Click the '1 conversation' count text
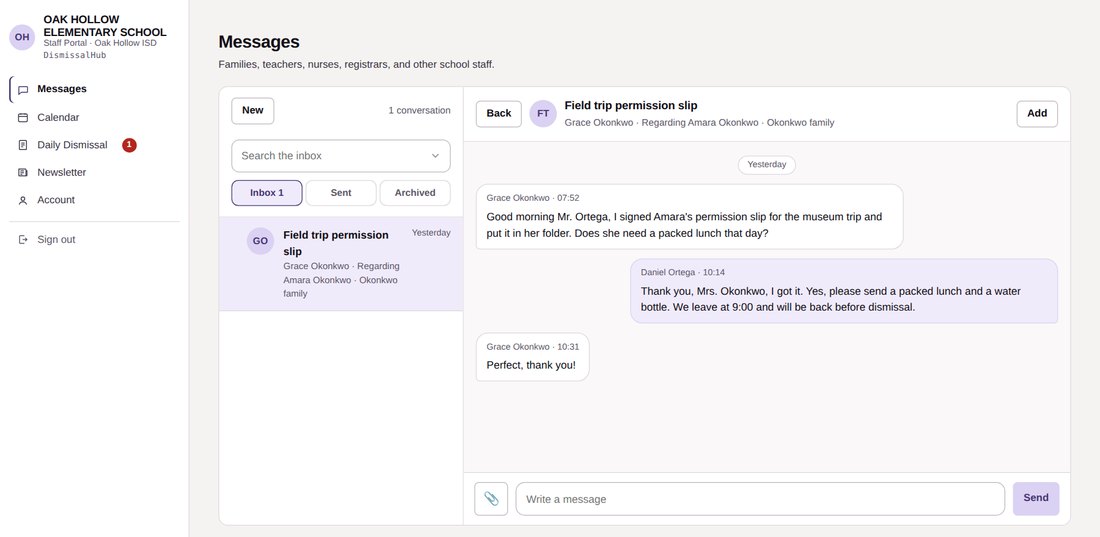This screenshot has width=1100, height=537. [x=420, y=110]
